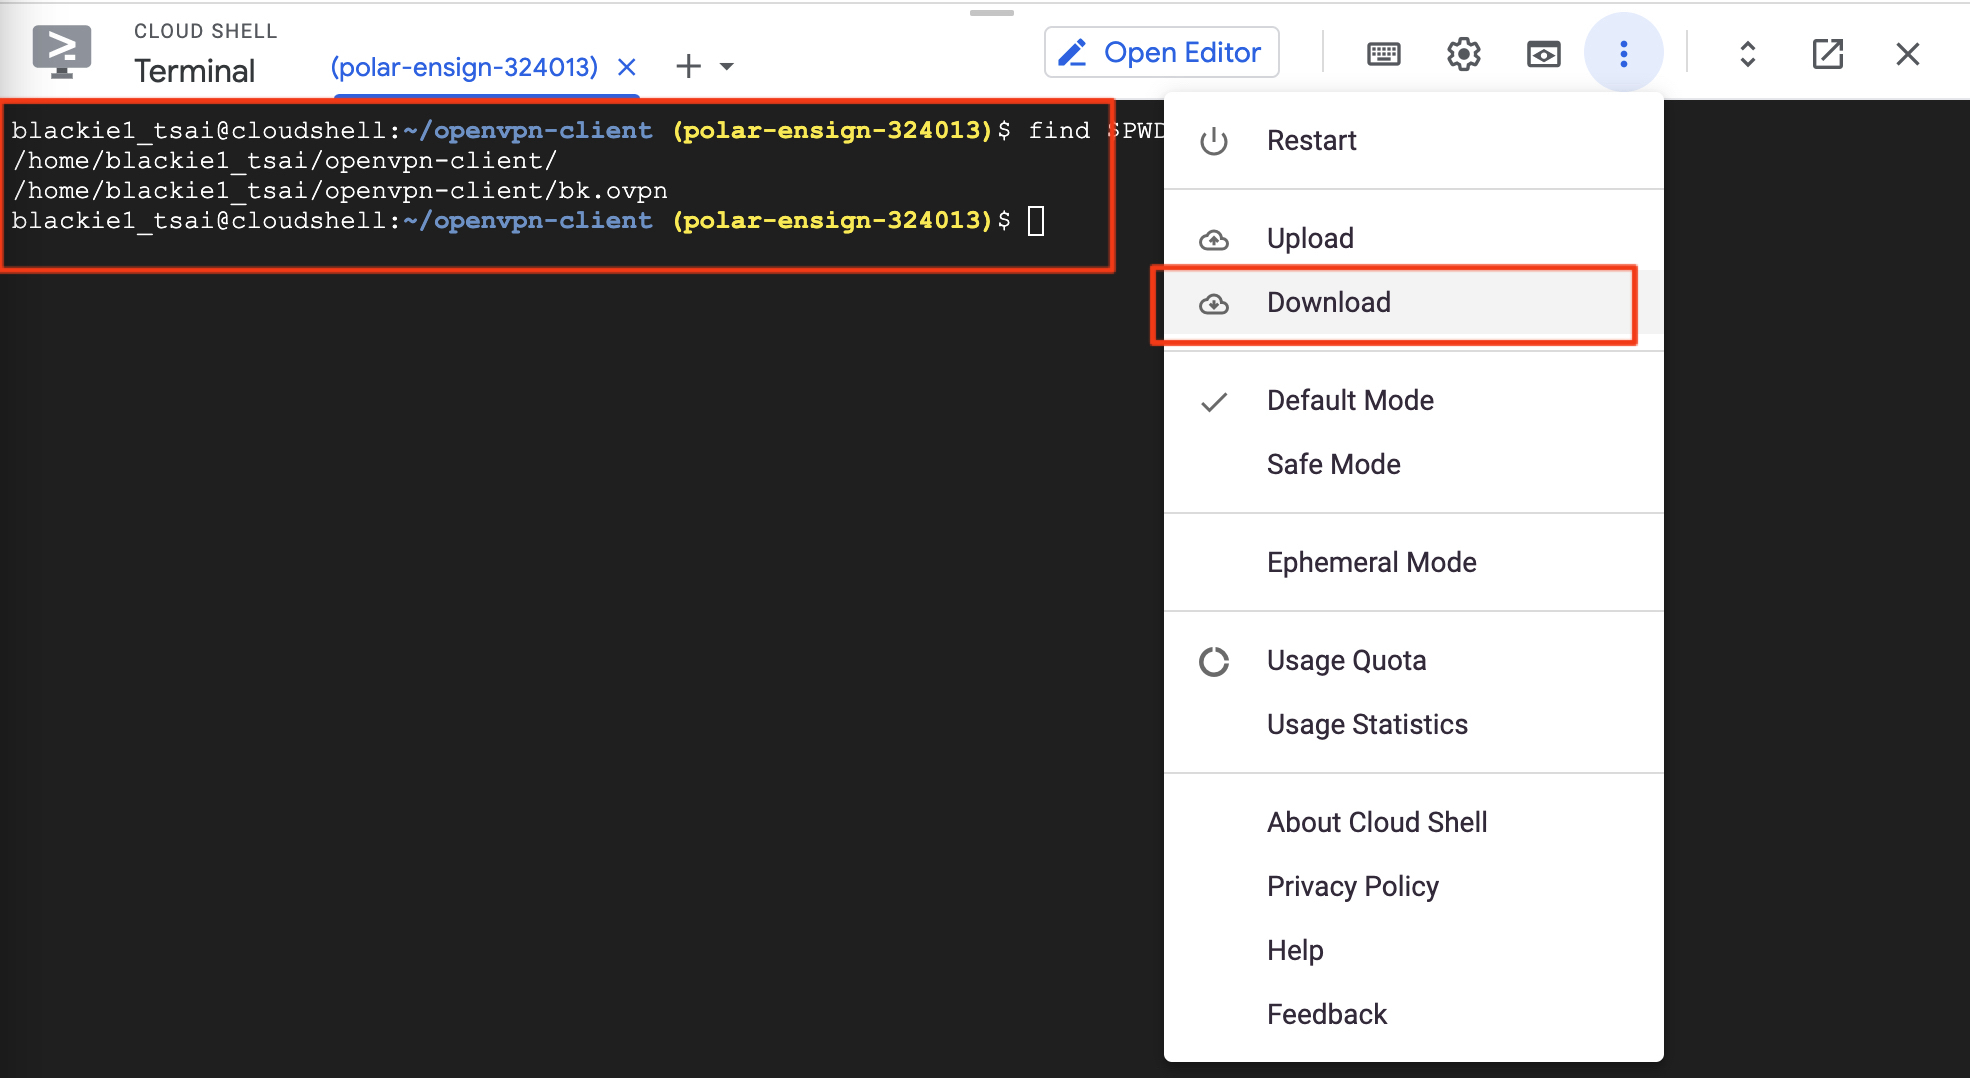The image size is (1970, 1078).
Task: Click the three-dot More menu icon
Action: [1623, 54]
